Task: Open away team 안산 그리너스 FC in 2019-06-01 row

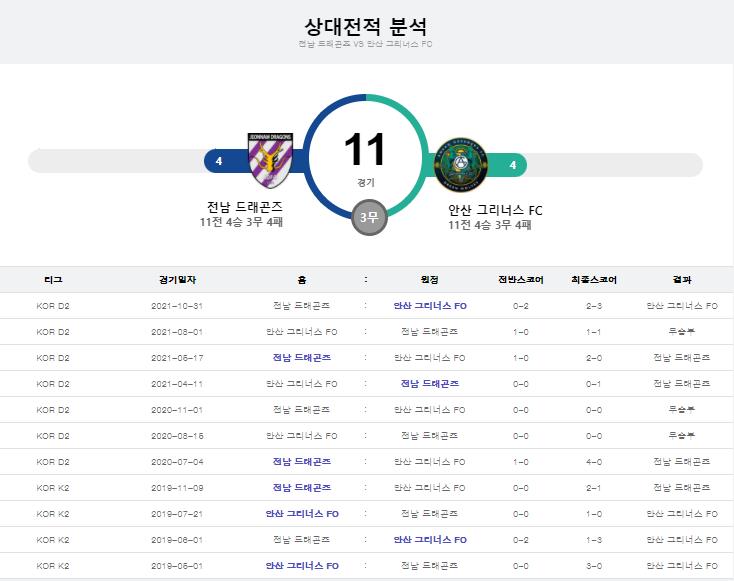Action: point(430,539)
